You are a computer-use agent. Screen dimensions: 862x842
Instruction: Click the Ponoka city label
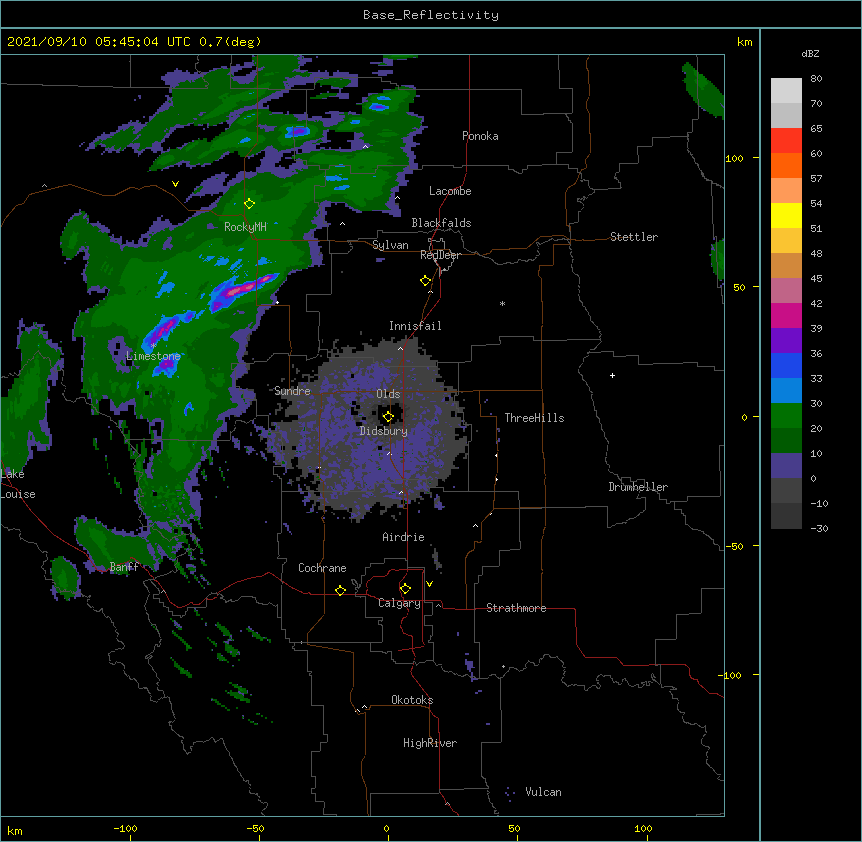[x=480, y=136]
